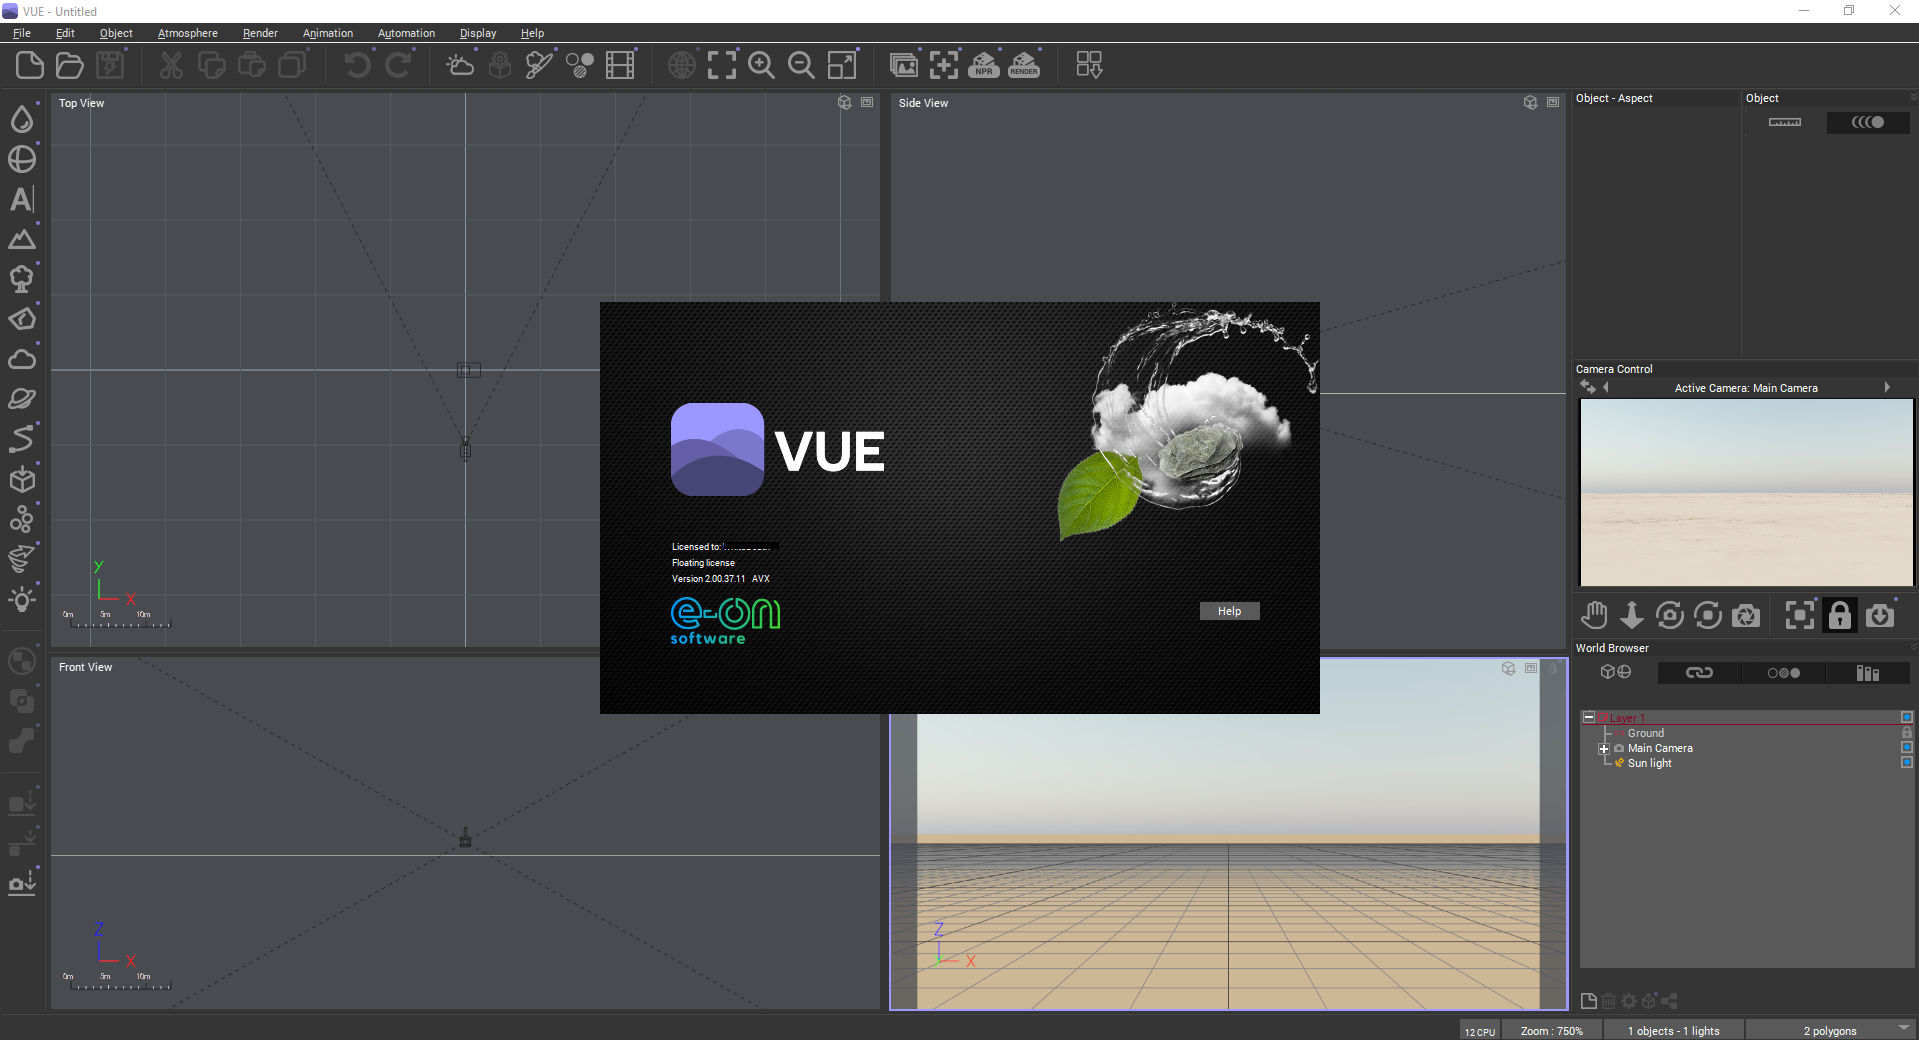The width and height of the screenshot is (1919, 1040).
Task: Switch Object panel to the animation tab toggle
Action: 1868,122
